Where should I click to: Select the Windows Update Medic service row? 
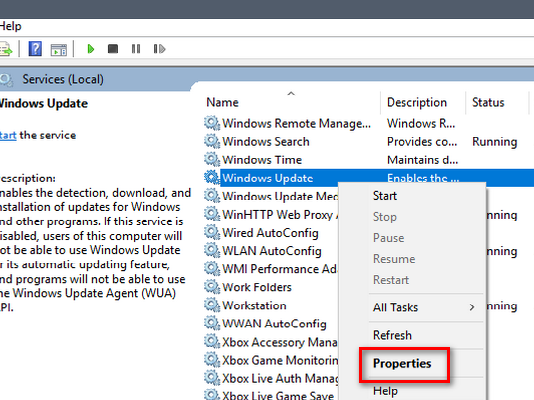271,196
